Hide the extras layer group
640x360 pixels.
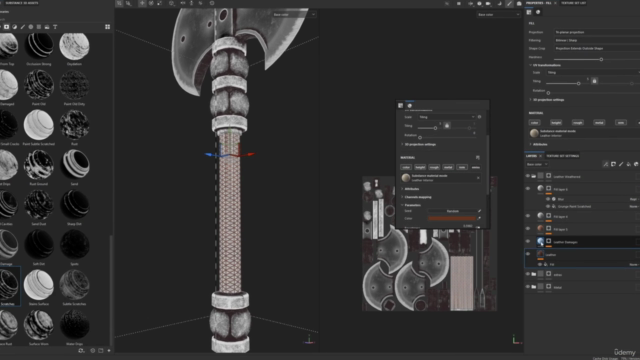click(528, 274)
